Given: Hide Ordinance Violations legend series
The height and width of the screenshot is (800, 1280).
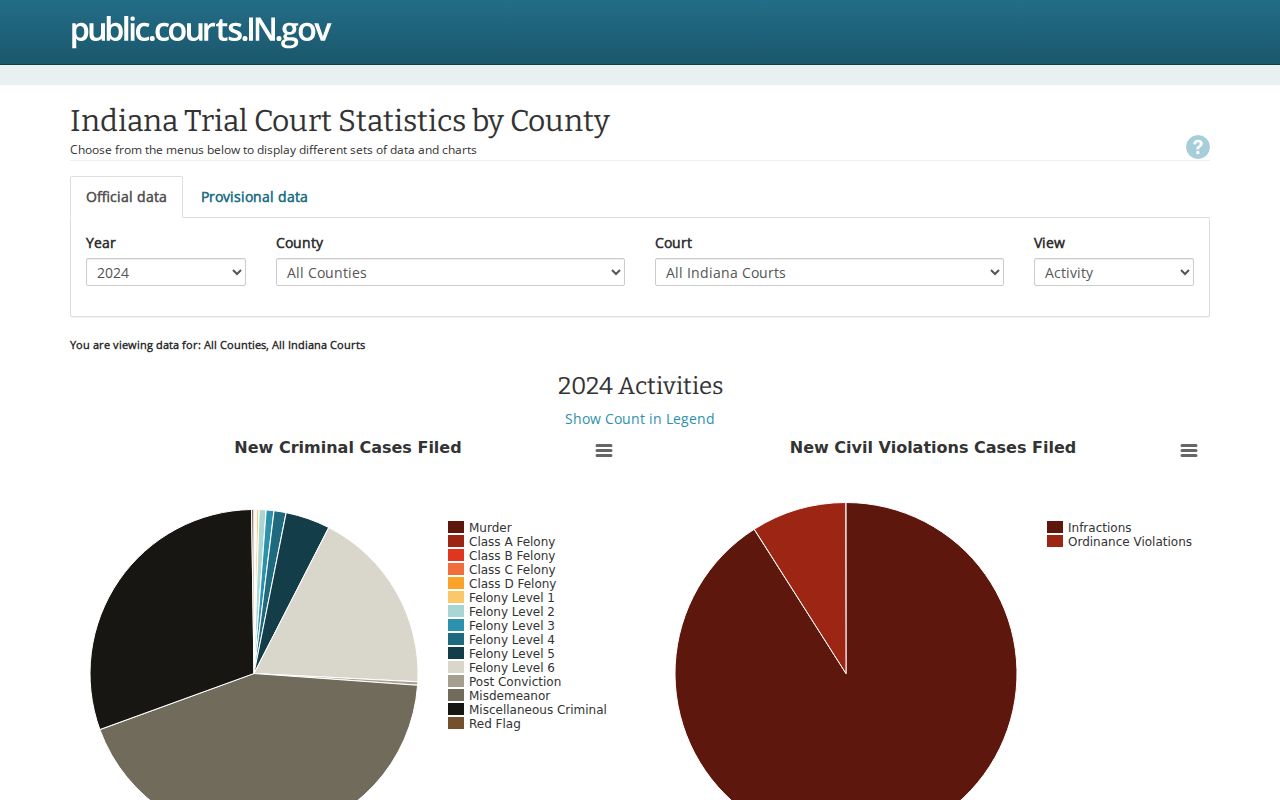Looking at the screenshot, I should (x=1120, y=541).
